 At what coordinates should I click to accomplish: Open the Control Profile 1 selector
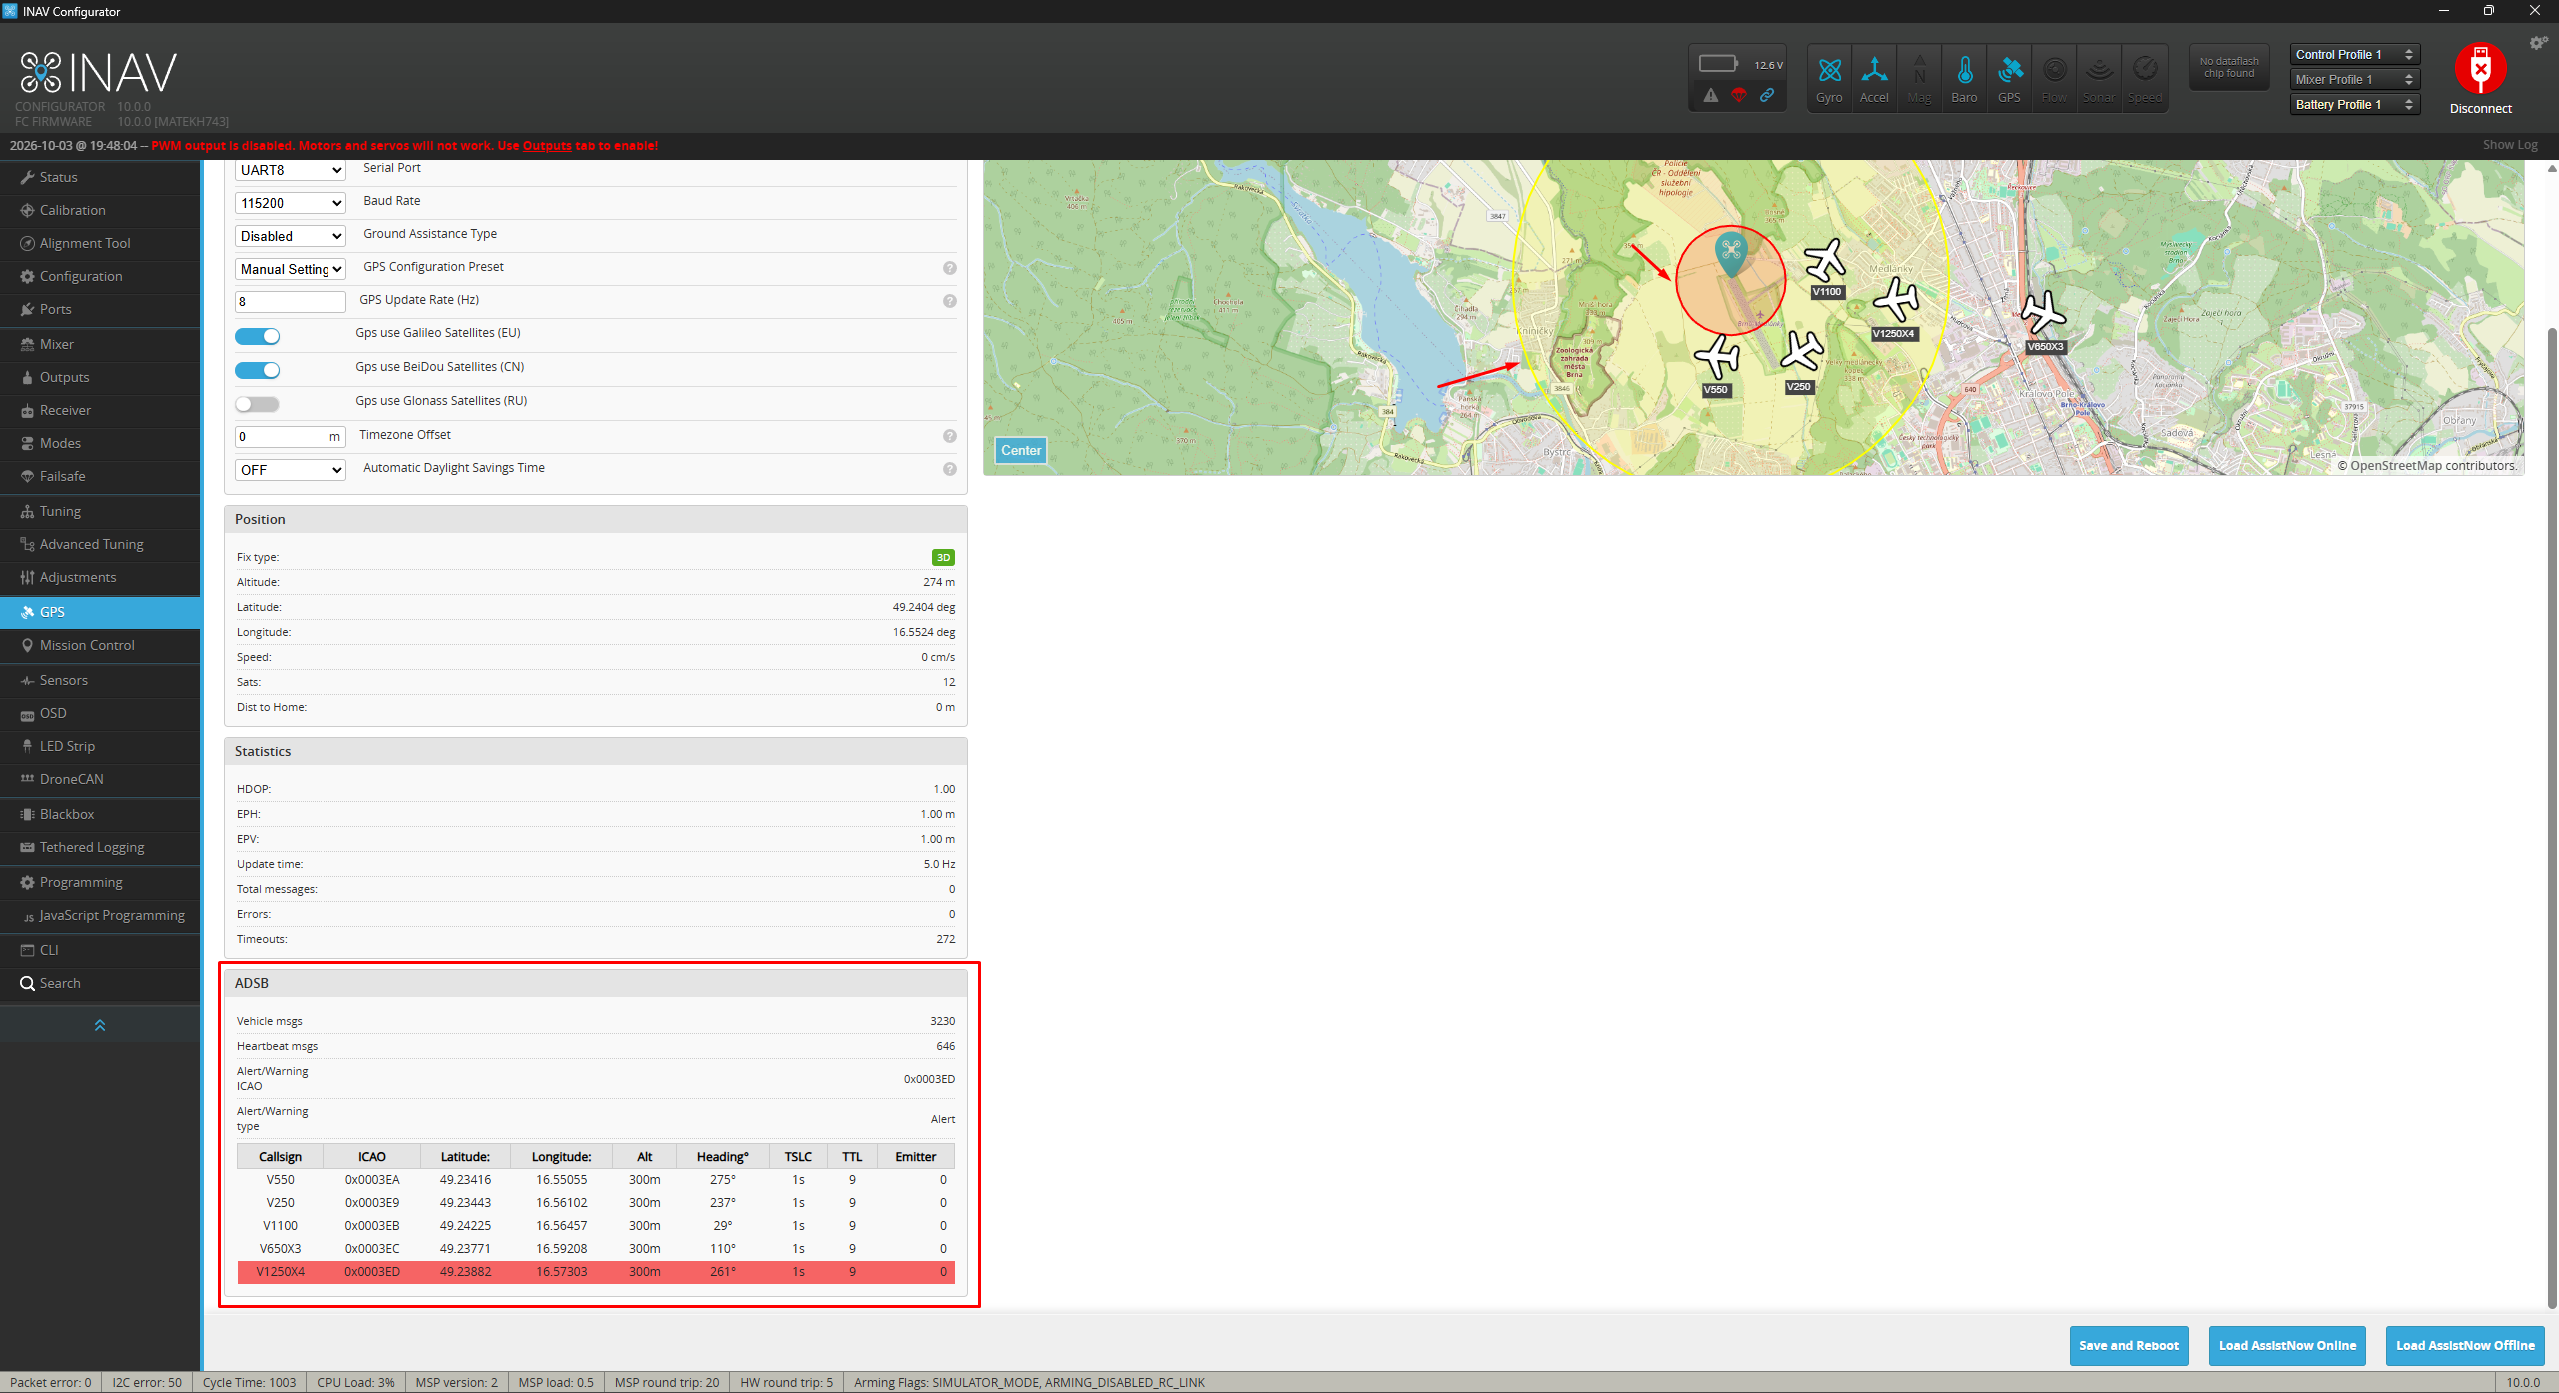(x=2355, y=55)
